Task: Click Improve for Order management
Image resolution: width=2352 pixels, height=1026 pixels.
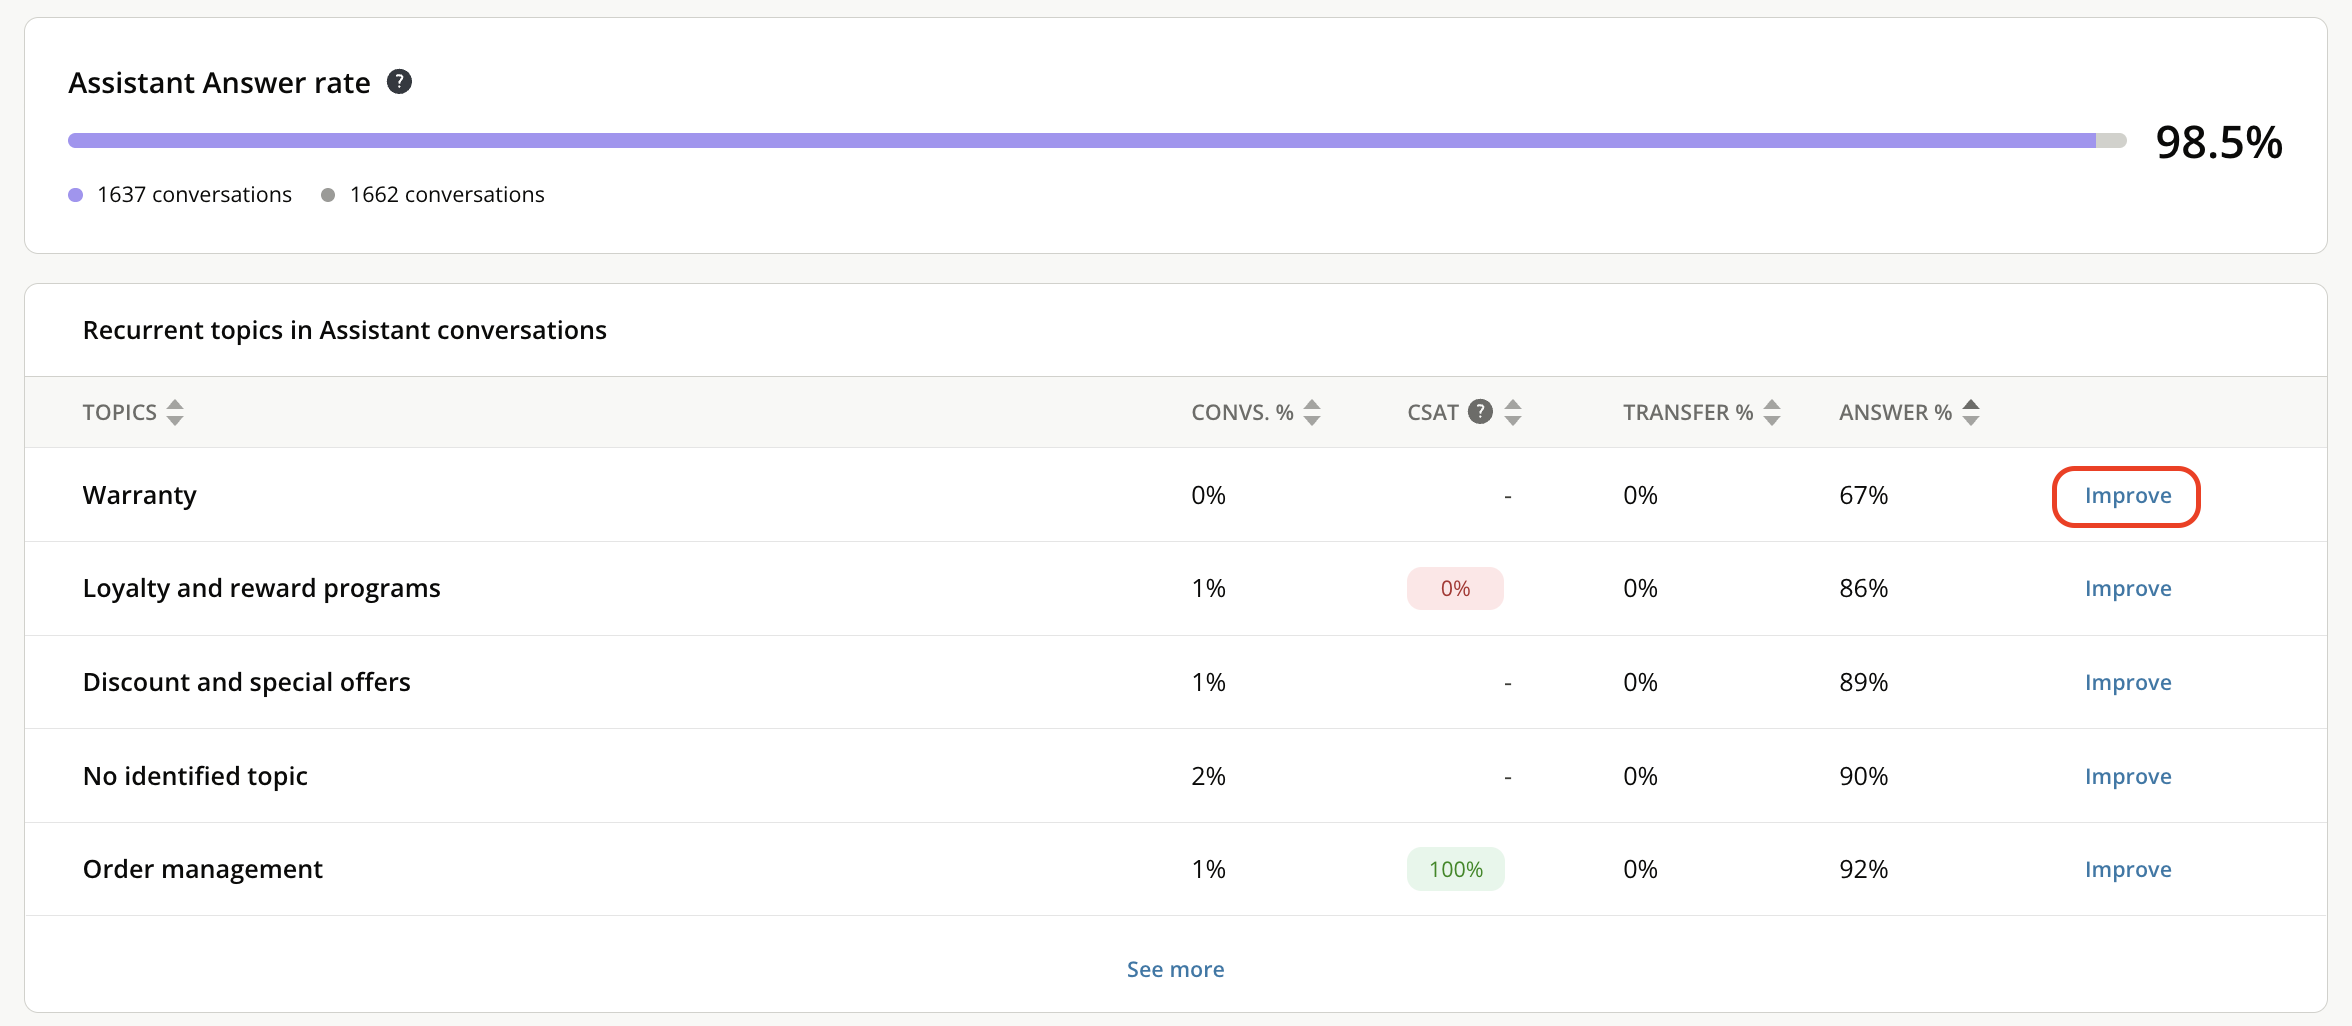Action: point(2127,870)
